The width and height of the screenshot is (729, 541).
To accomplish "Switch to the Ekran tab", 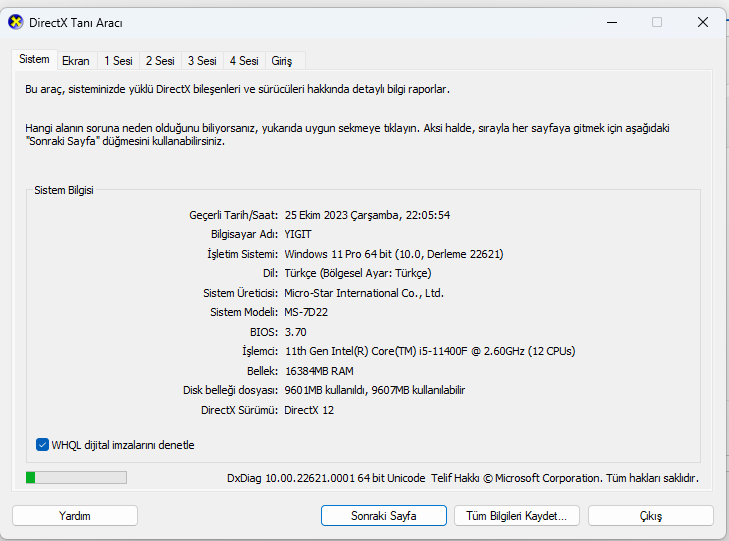I will click(x=76, y=61).
